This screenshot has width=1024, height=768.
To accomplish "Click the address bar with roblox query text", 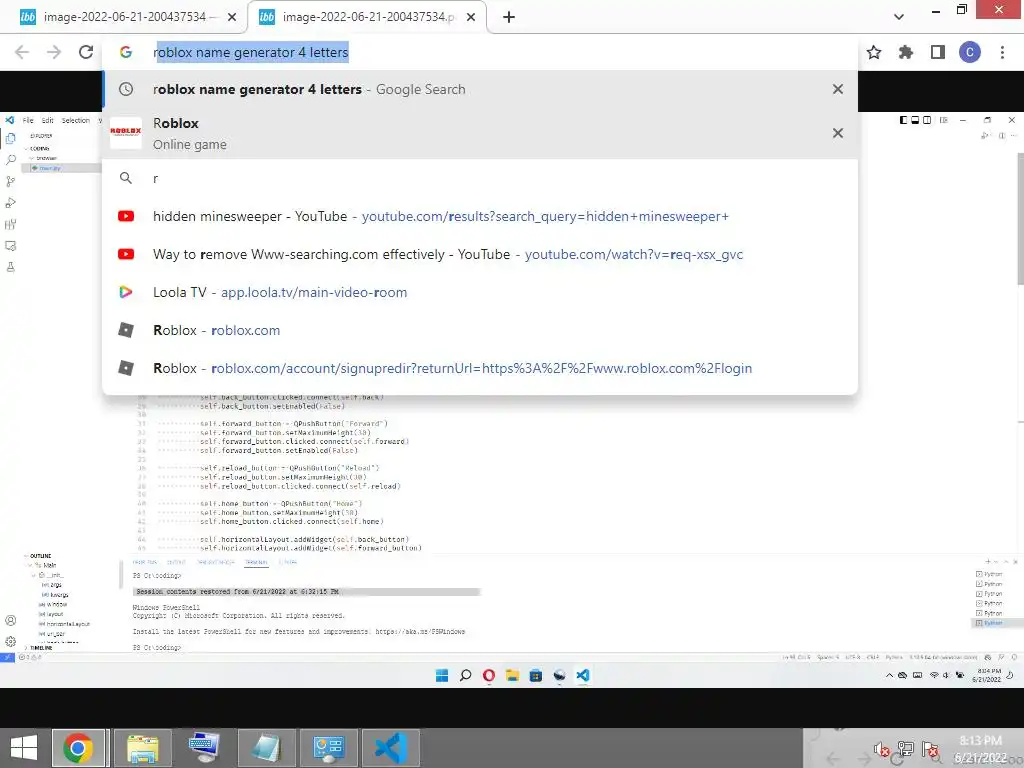I will [x=480, y=52].
